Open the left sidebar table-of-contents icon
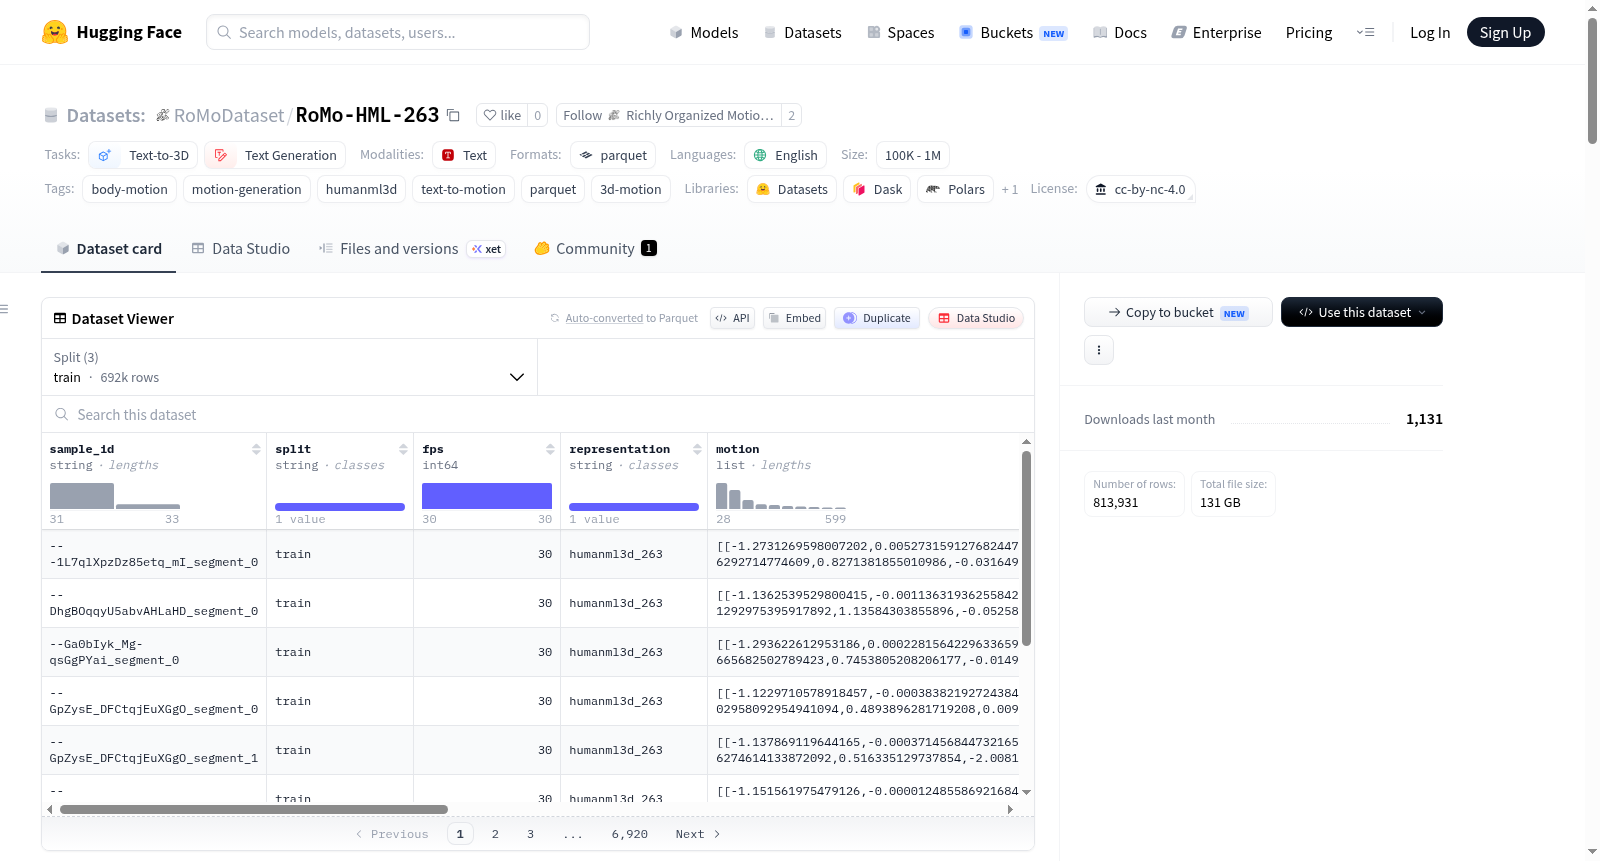Viewport: 1600px width, 861px height. click(4, 309)
